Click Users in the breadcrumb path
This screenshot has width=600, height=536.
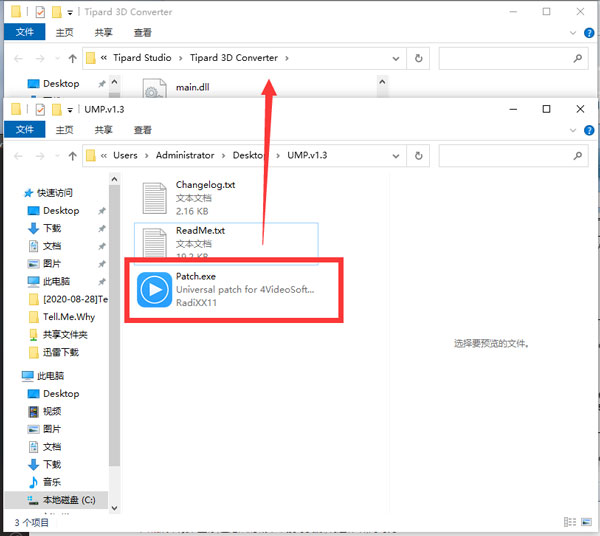point(125,155)
